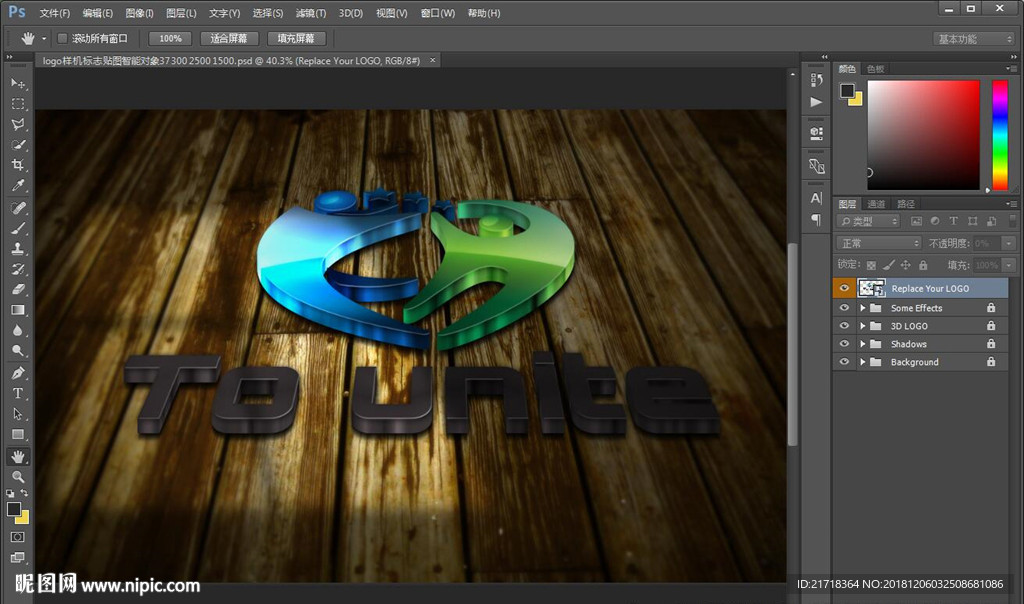The width and height of the screenshot is (1024, 604).
Task: Open the 滤镜(T) menu
Action: [x=311, y=13]
